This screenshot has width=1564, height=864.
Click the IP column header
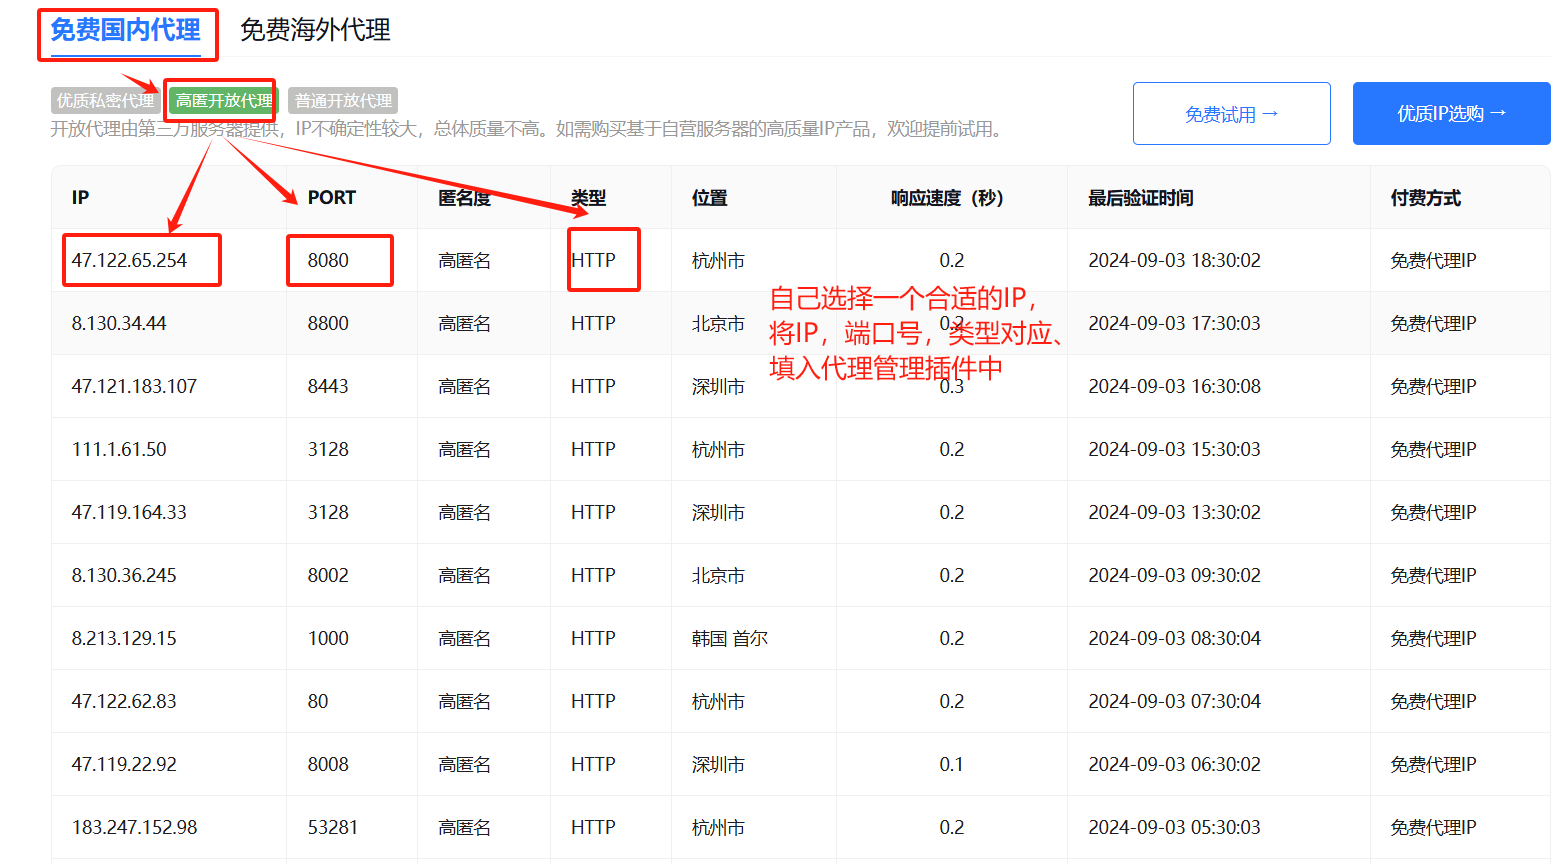tap(80, 198)
